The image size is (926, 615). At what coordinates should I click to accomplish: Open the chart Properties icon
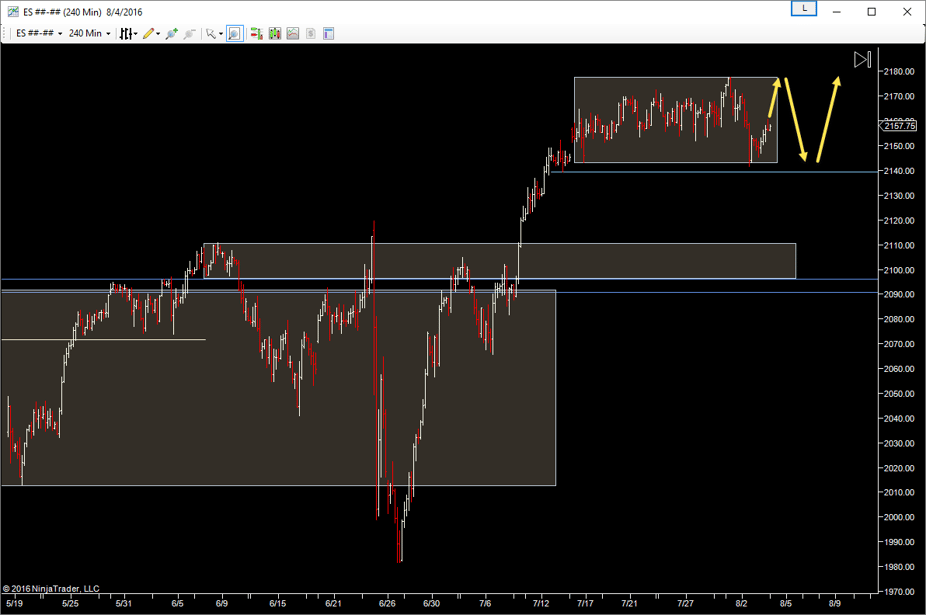328,33
